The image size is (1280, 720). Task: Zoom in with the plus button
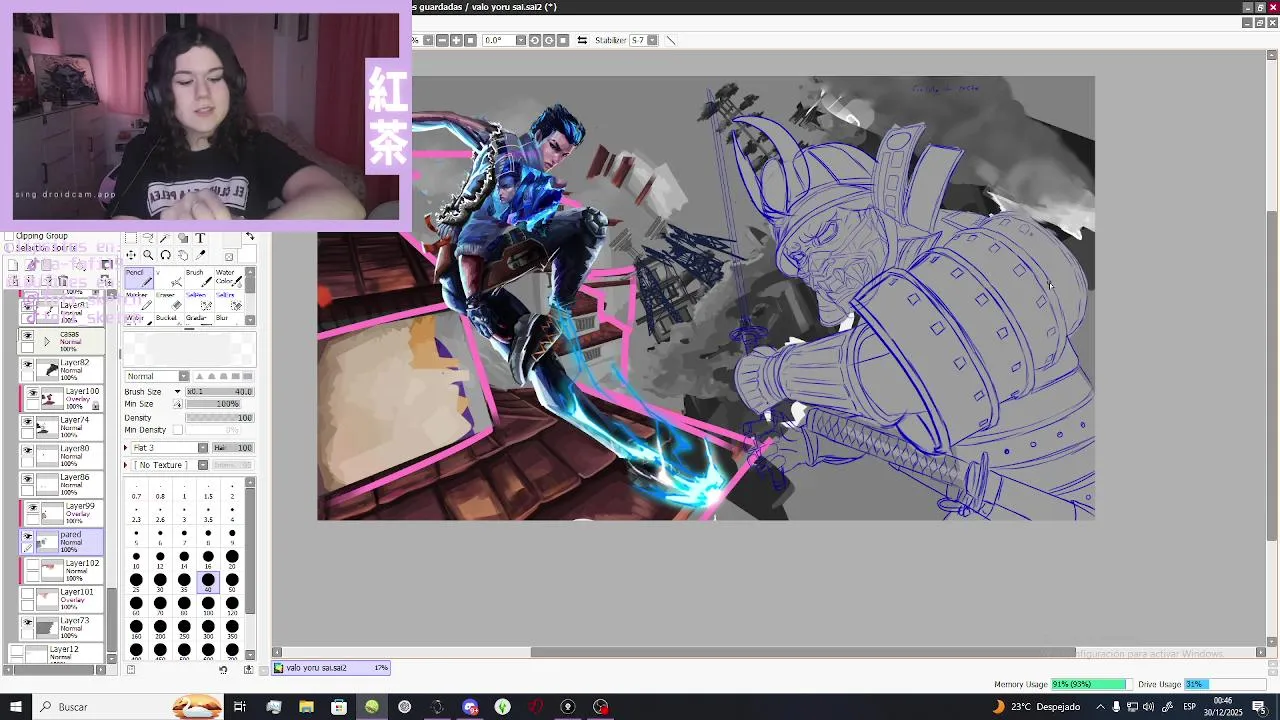(x=456, y=40)
